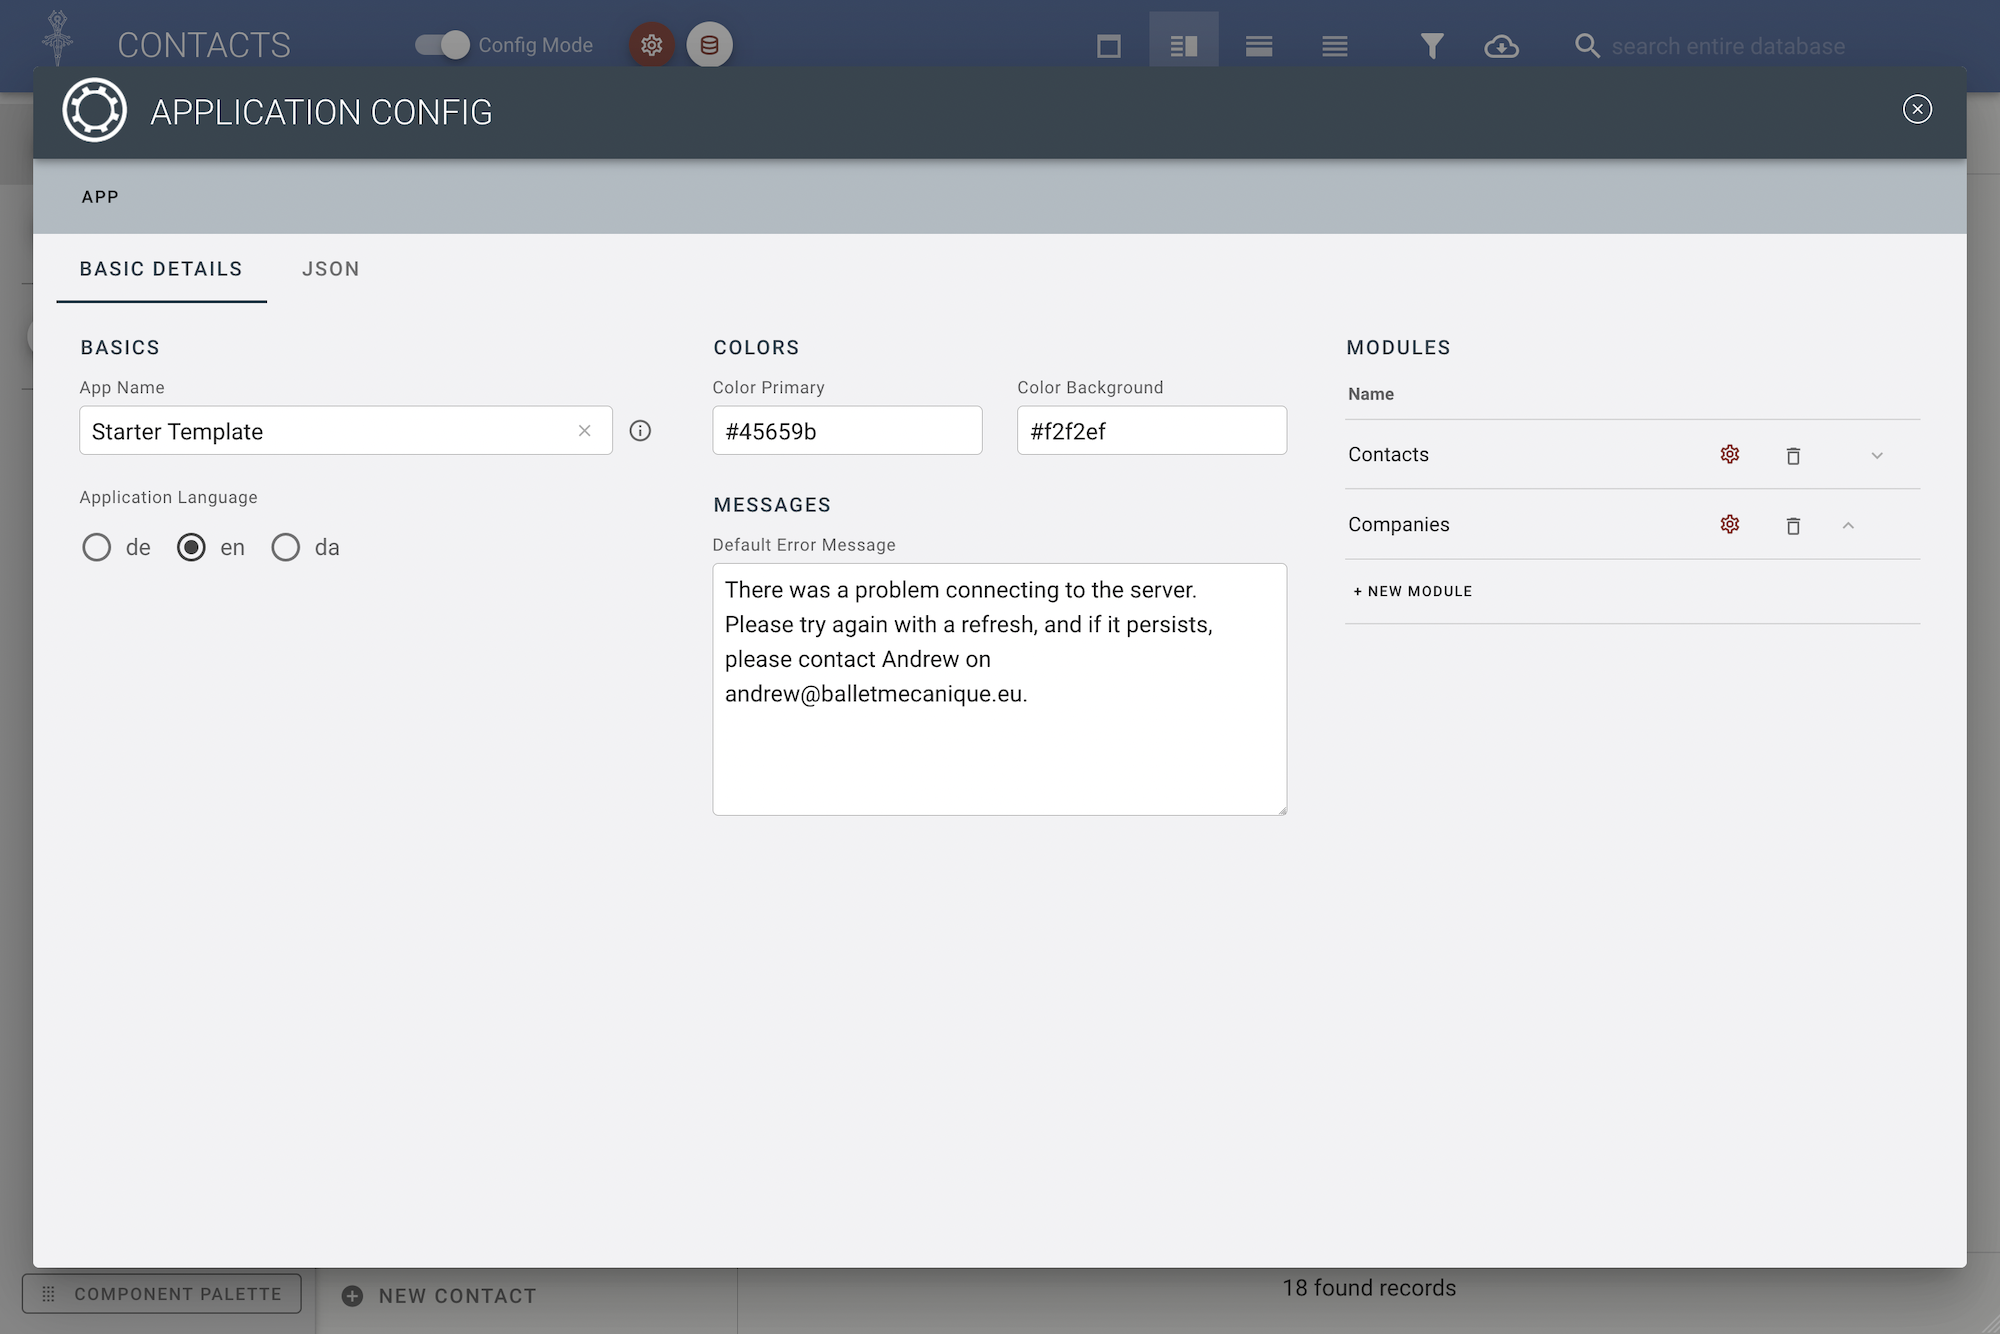
Task: Delete the Companies module with trash icon
Action: coord(1793,526)
